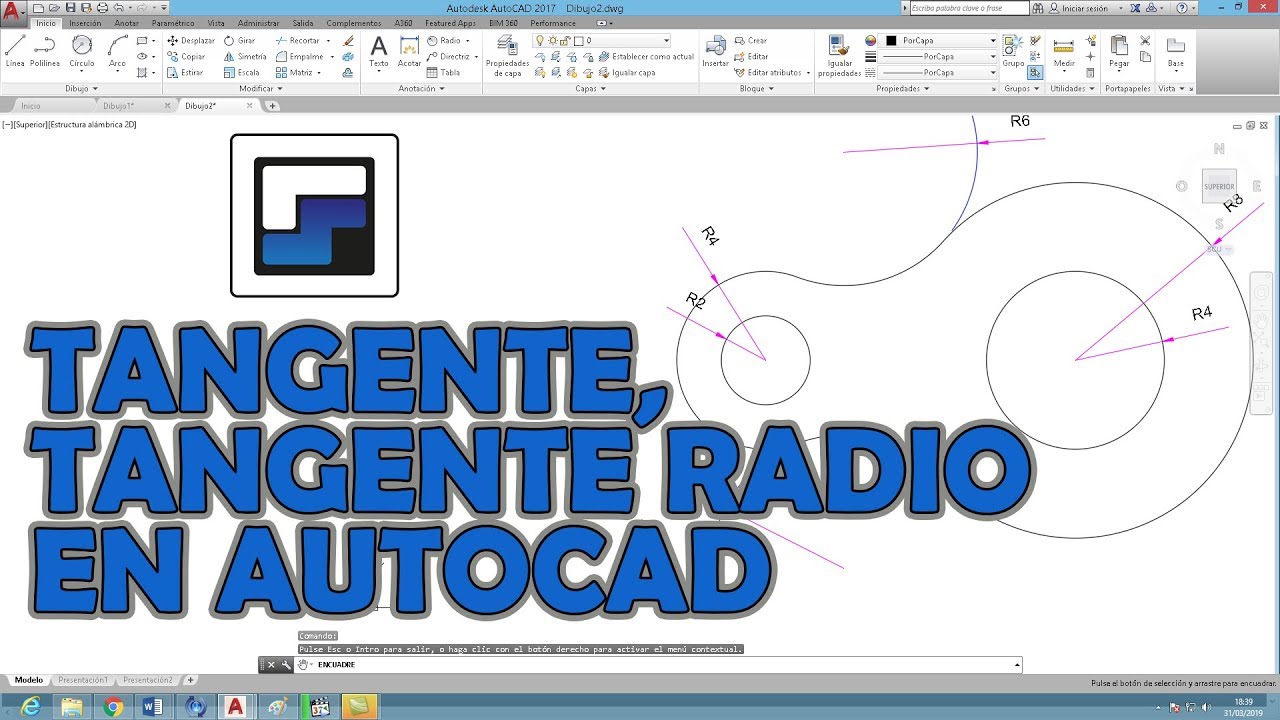
Task: Click the Desplazar move tool
Action: (191, 41)
